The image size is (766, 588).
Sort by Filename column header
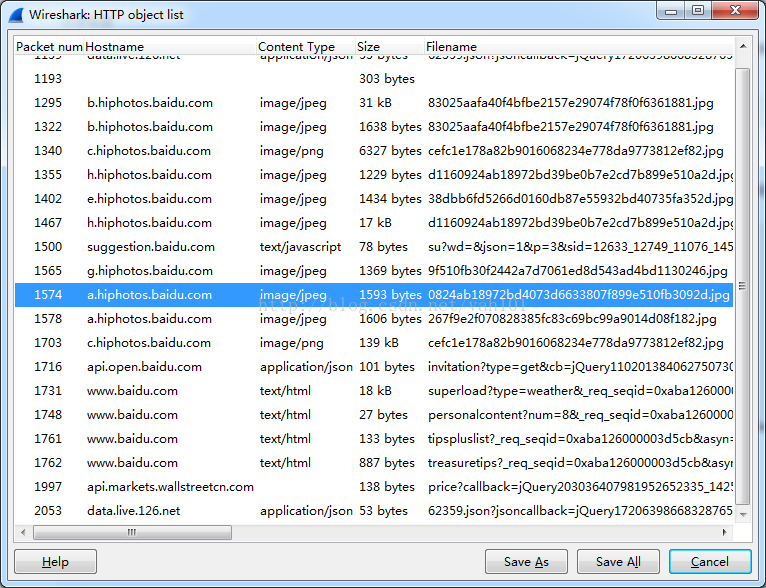pyautogui.click(x=578, y=46)
